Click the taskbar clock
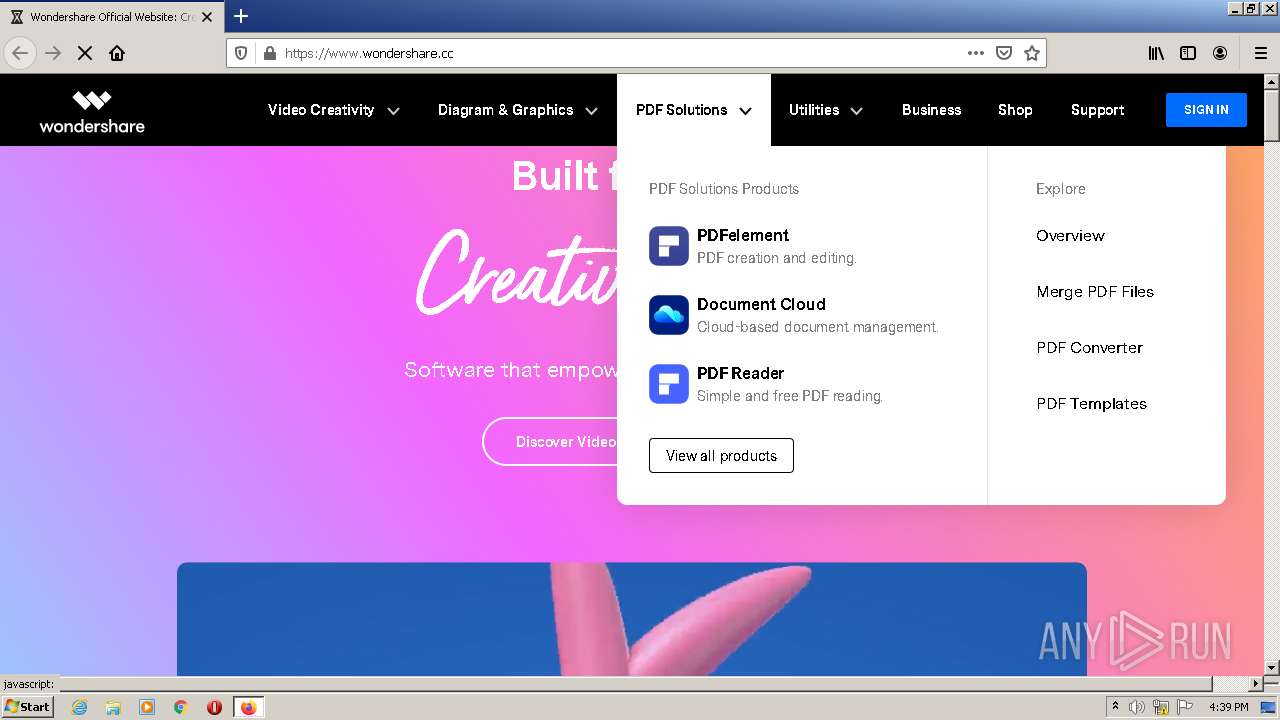Screen dimensions: 1280x720 1228,707
